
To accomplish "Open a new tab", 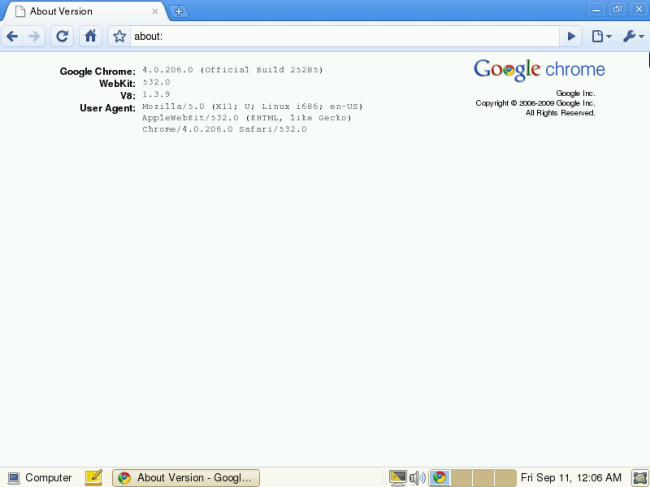I will coord(179,12).
